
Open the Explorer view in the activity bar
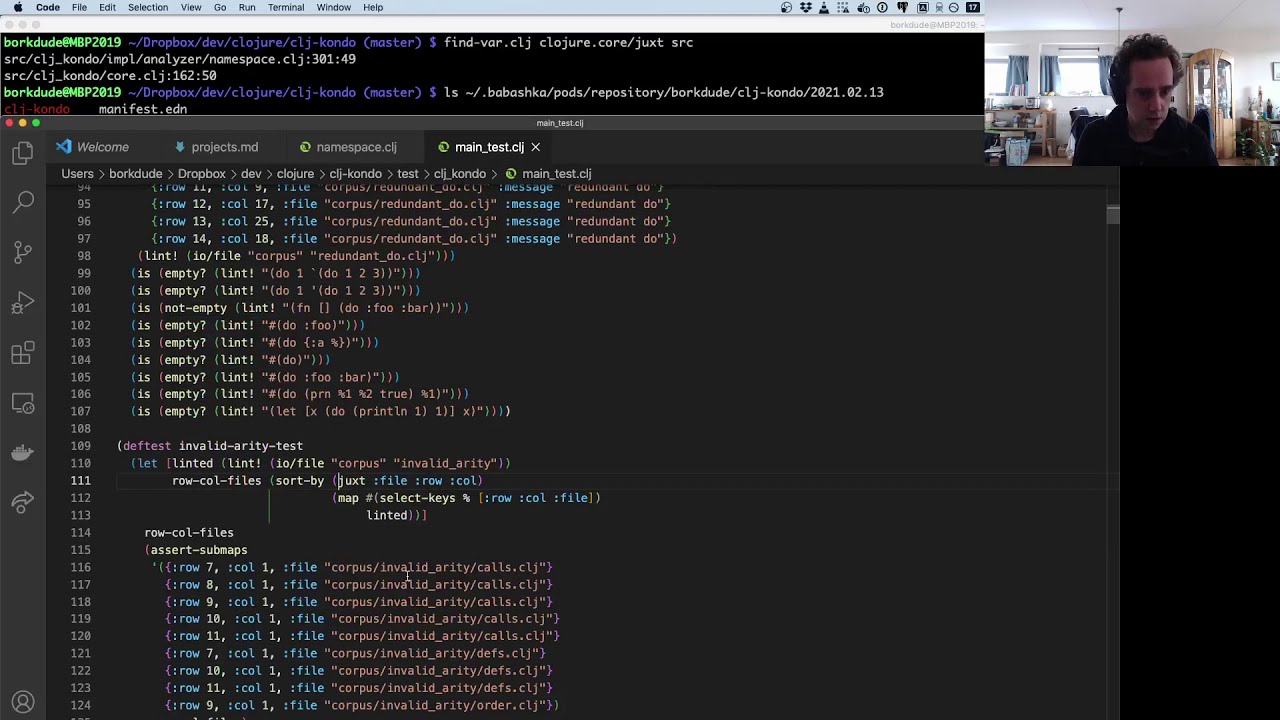23,153
